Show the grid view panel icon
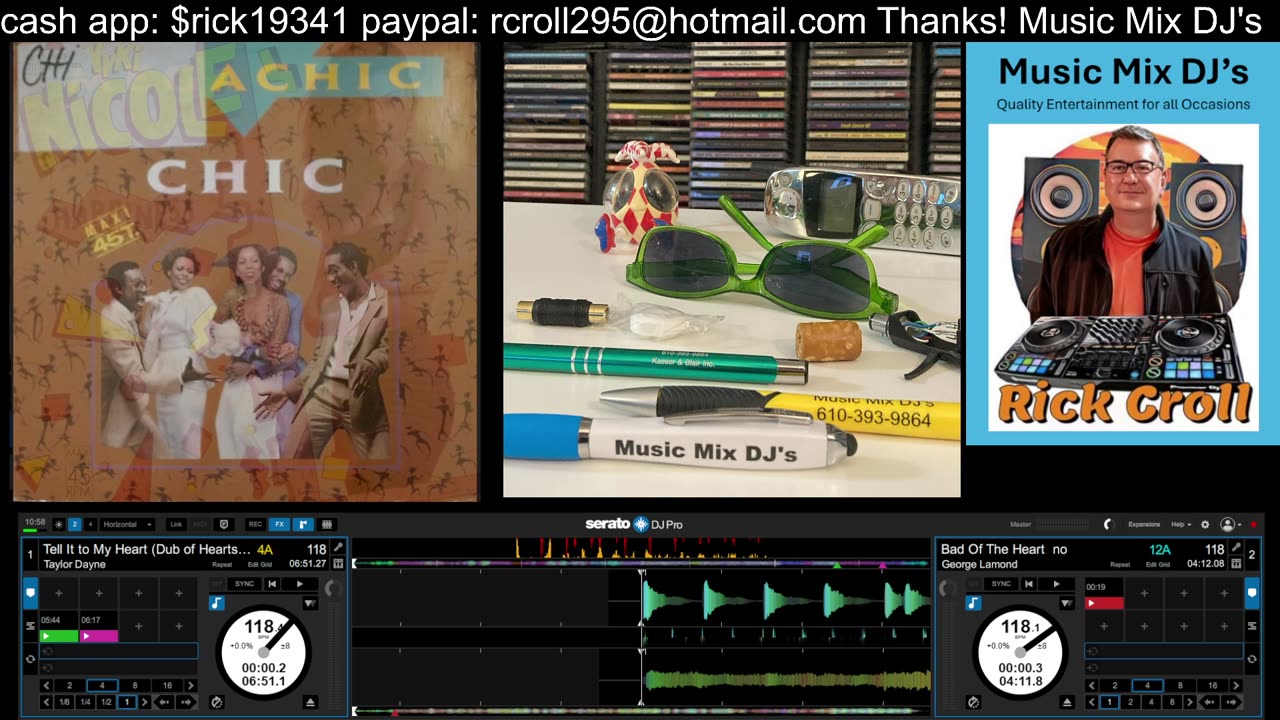 point(326,524)
